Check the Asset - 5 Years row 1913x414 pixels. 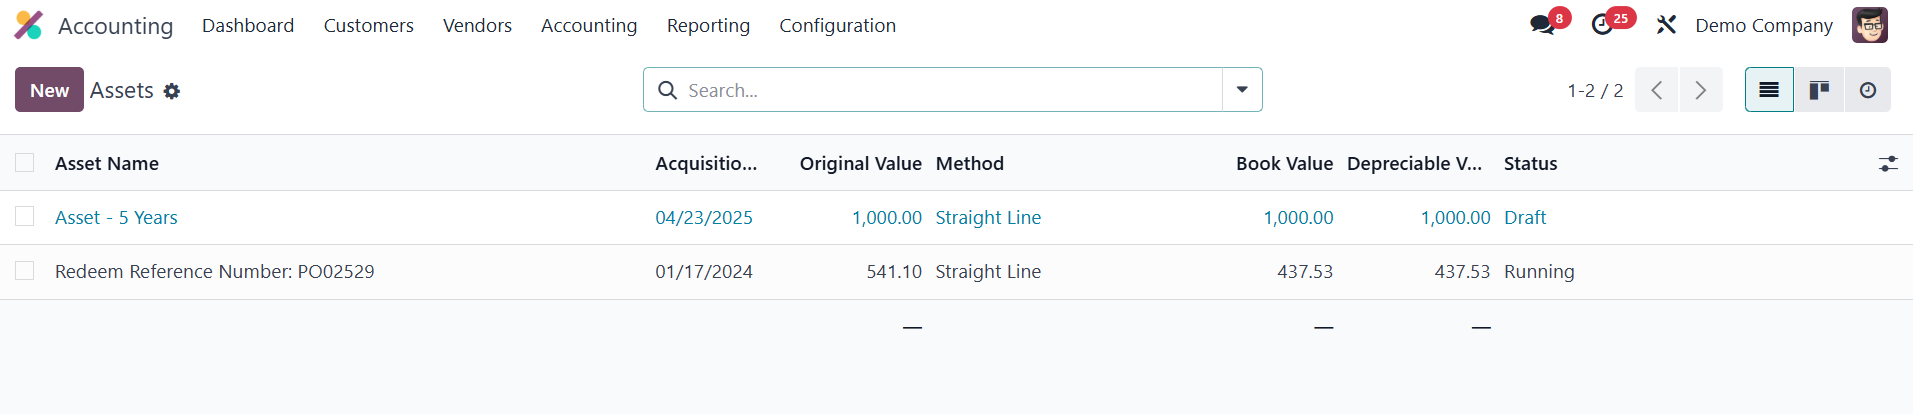(x=25, y=217)
